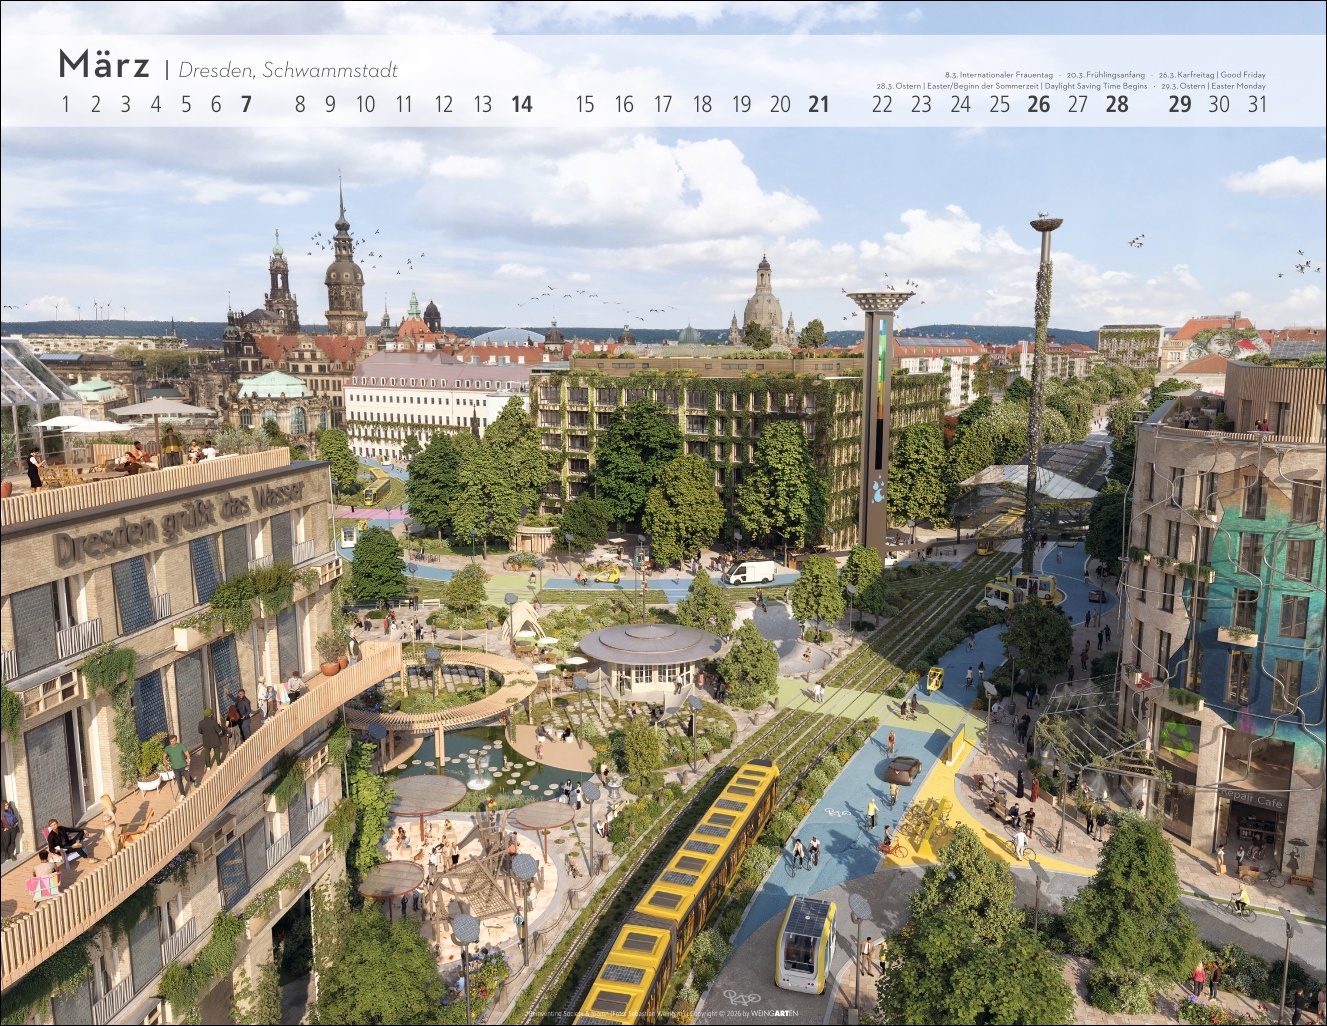Select day 14 in the calendar

pyautogui.click(x=521, y=104)
